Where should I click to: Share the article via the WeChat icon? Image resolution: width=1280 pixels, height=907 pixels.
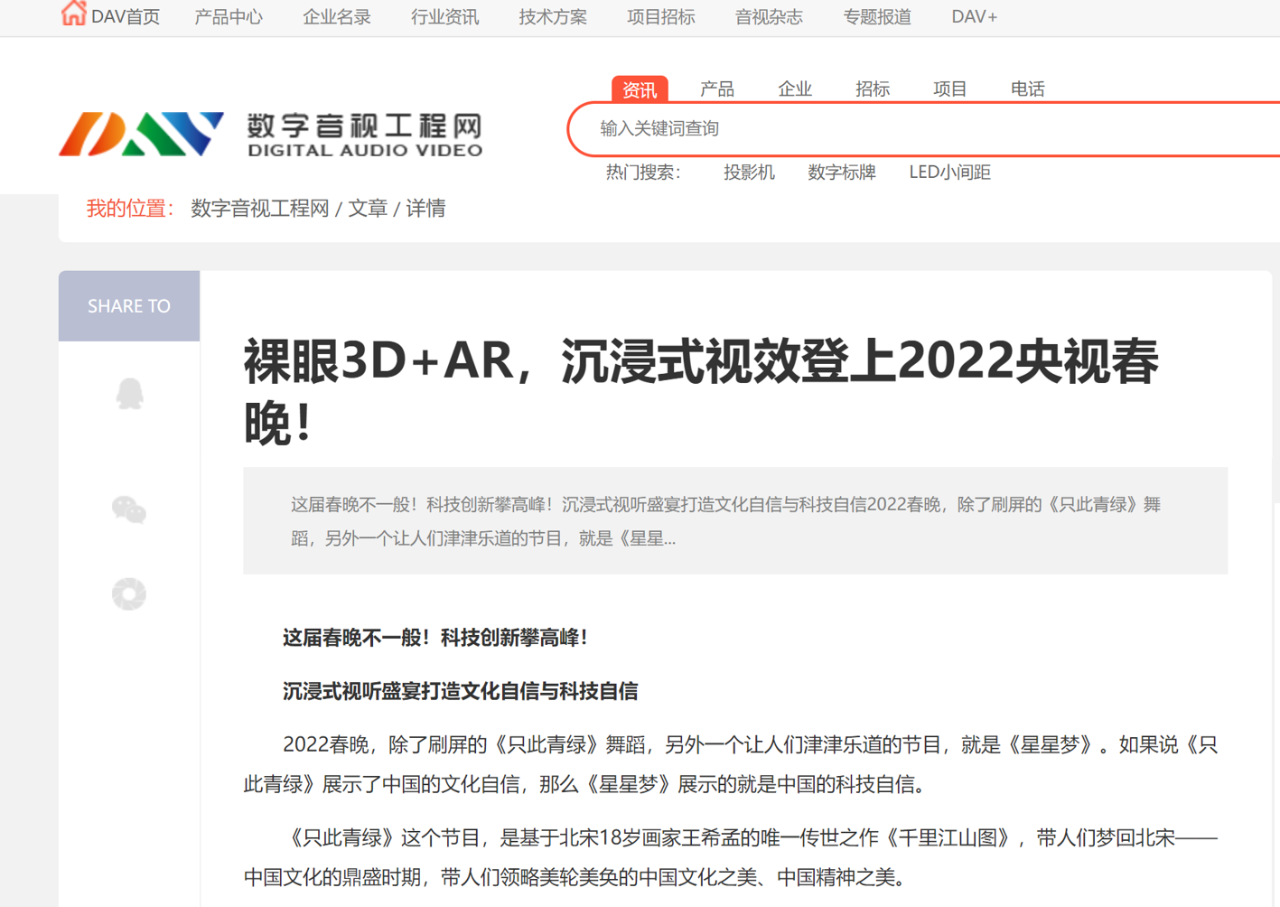129,509
